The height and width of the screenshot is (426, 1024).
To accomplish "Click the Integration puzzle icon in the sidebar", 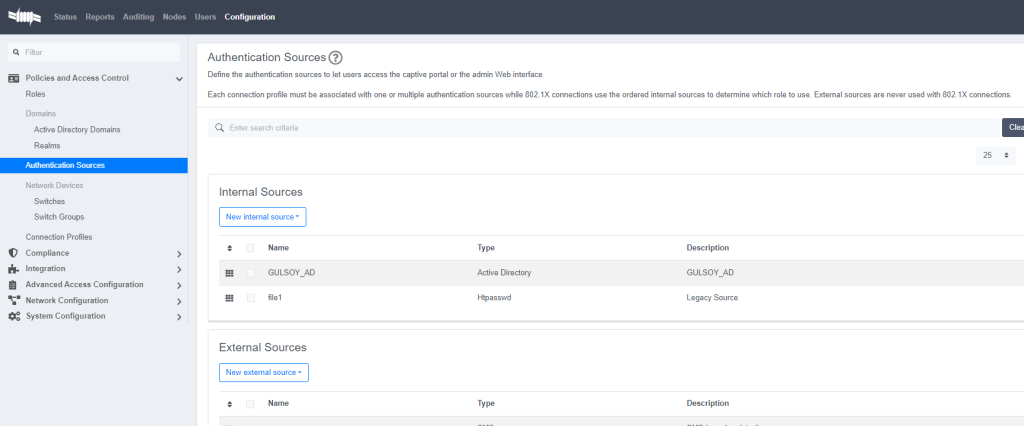I will (14, 269).
